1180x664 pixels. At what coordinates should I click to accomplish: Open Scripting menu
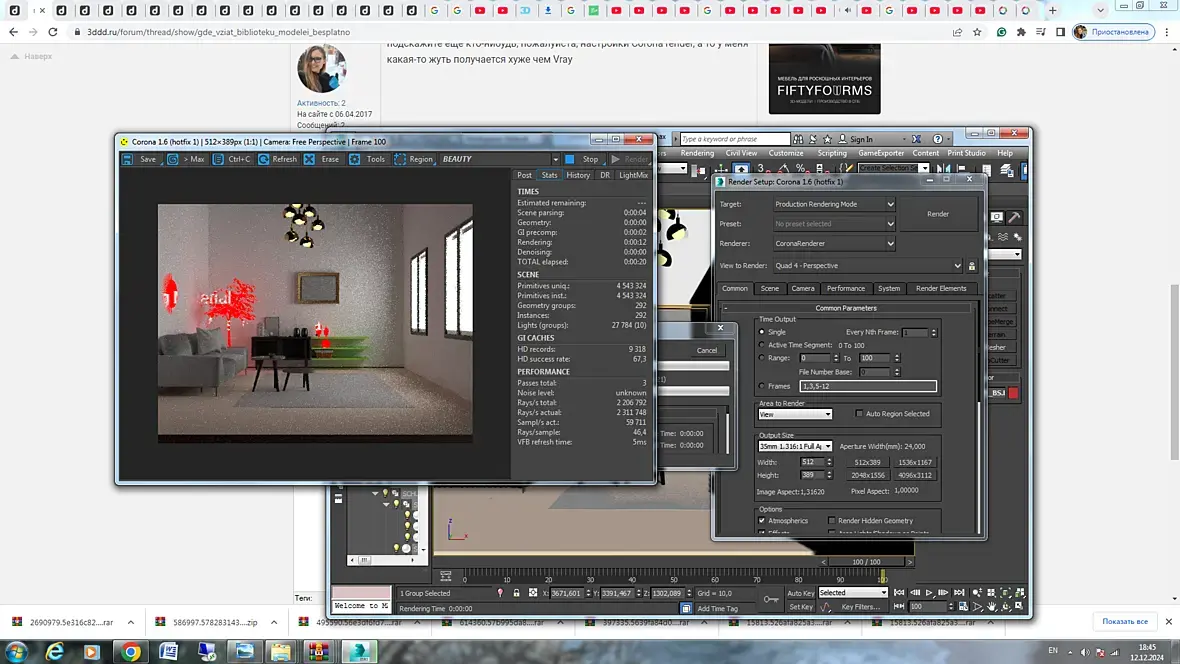(x=832, y=153)
